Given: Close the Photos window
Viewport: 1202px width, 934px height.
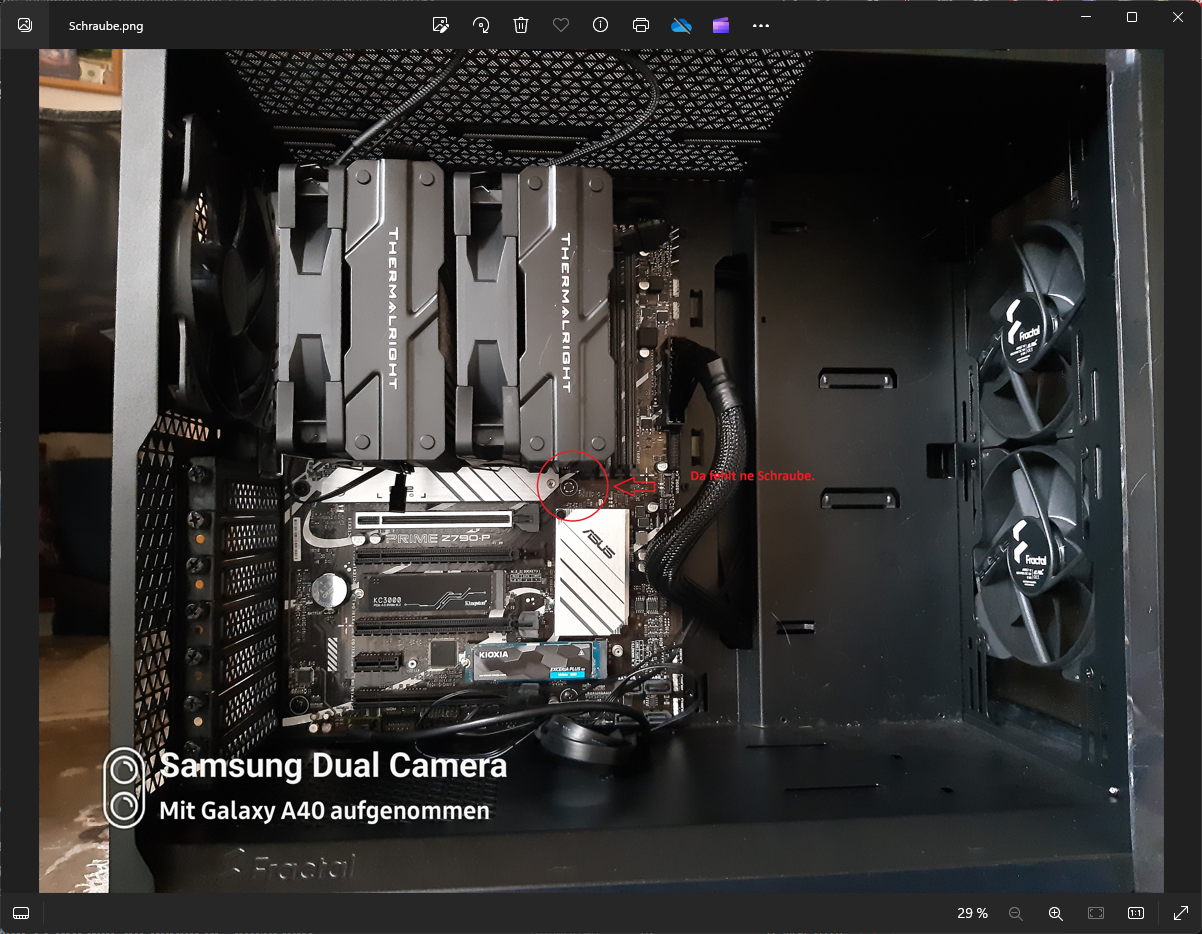Looking at the screenshot, I should pos(1178,17).
